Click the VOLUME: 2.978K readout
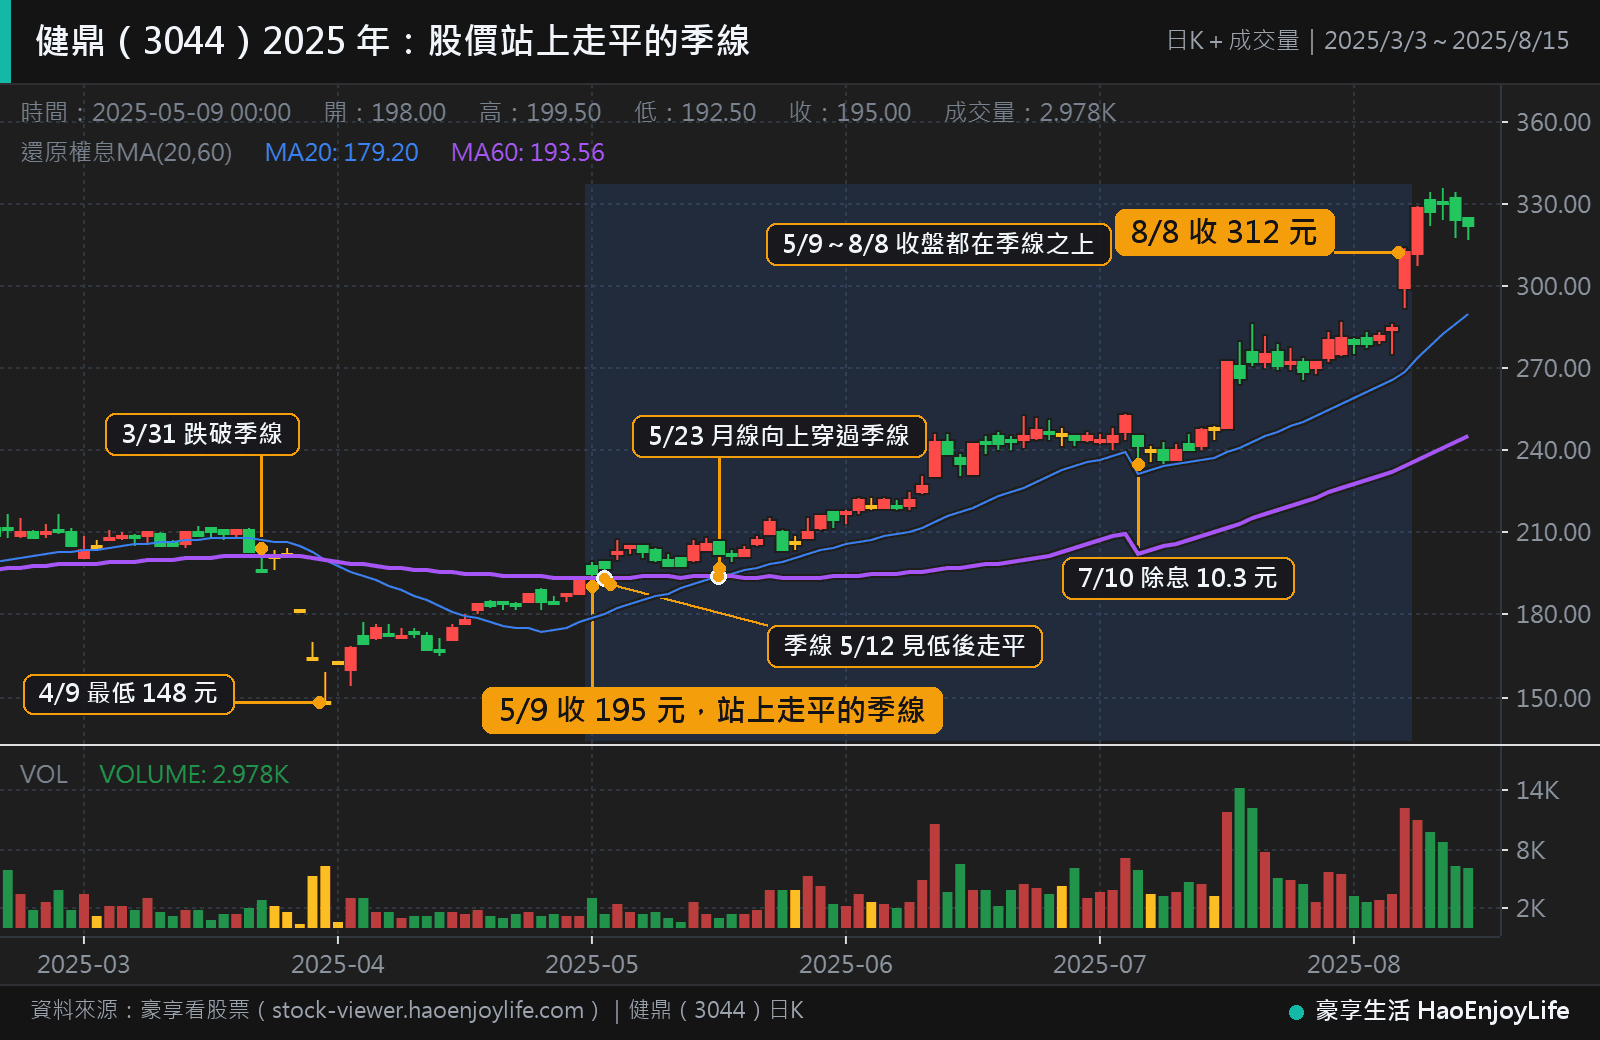The height and width of the screenshot is (1040, 1600). [194, 774]
